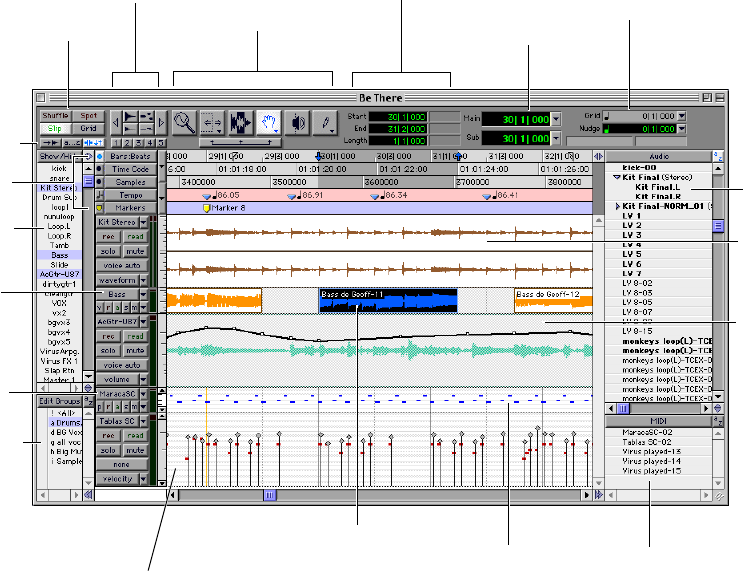Open the Edit Groups menu
Image resolution: width=744 pixels, height=573 pixels.
click(60, 401)
